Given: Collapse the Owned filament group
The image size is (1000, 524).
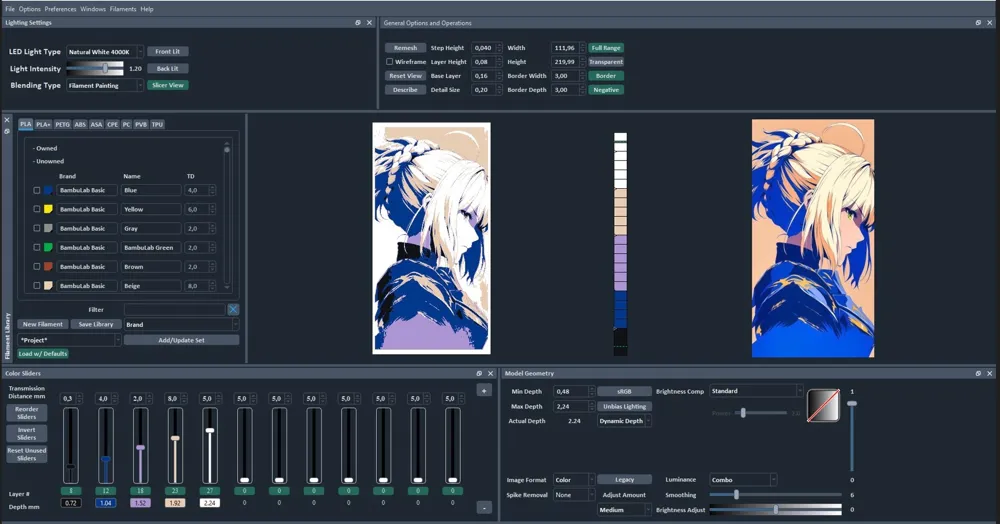Looking at the screenshot, I should (x=45, y=148).
